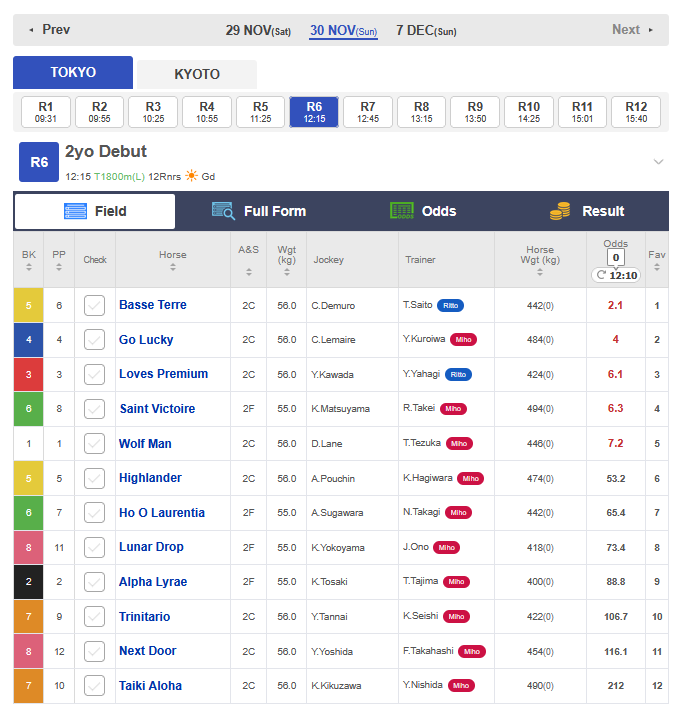This screenshot has height=716, width=682.
Task: Open race R7 at 12:45
Action: tap(368, 112)
